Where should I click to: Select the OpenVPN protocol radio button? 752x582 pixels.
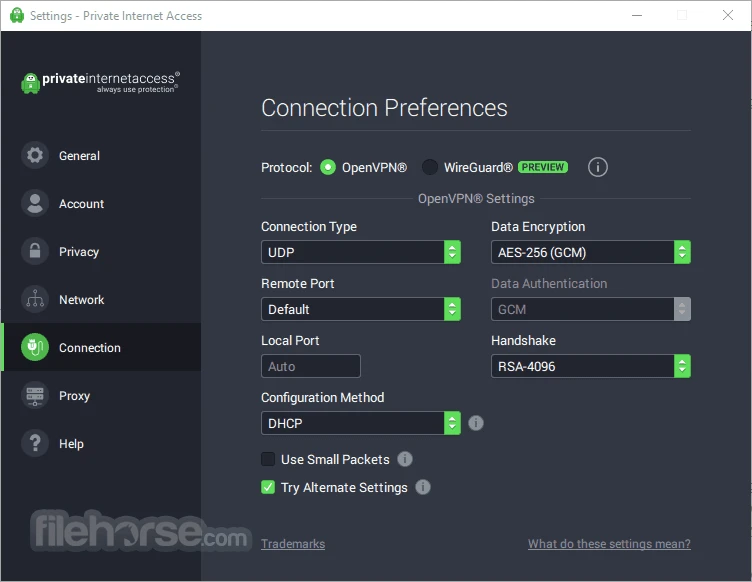328,167
